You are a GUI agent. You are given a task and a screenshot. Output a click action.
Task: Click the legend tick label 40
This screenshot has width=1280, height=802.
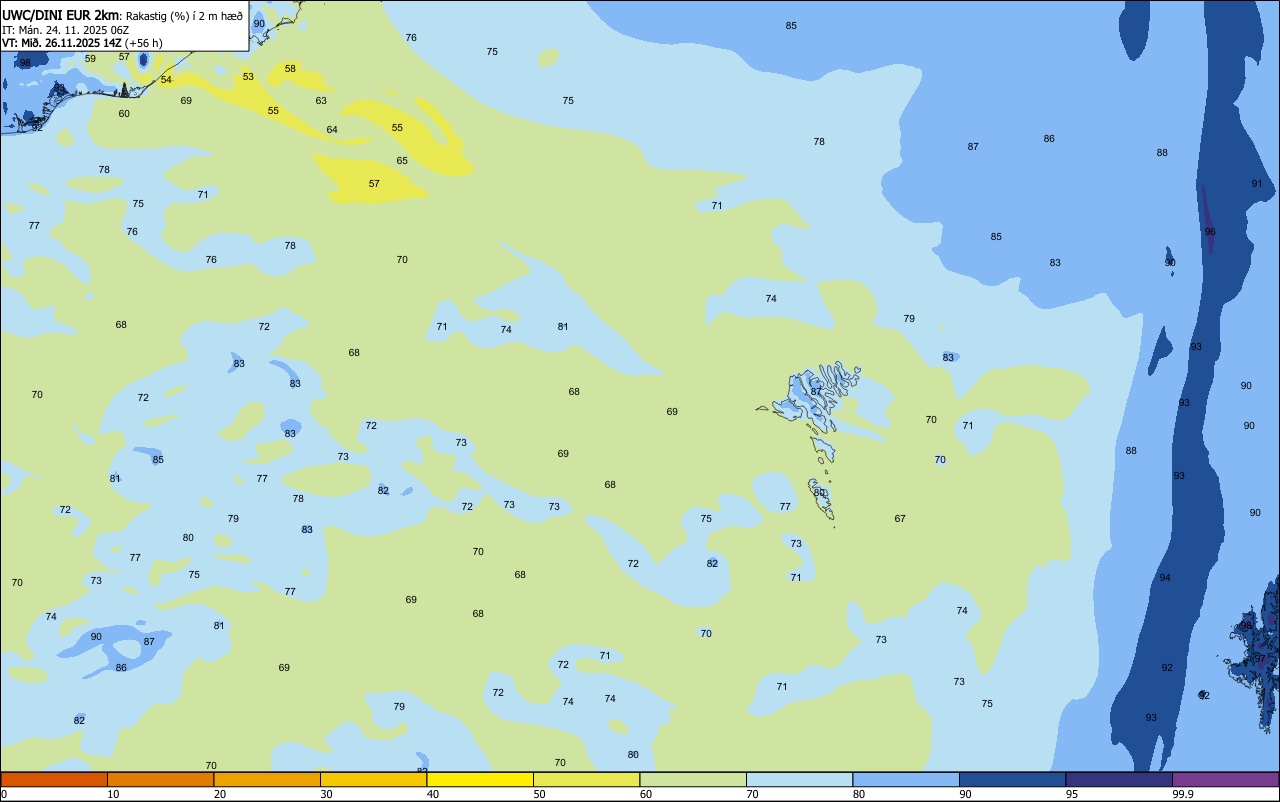pos(433,794)
